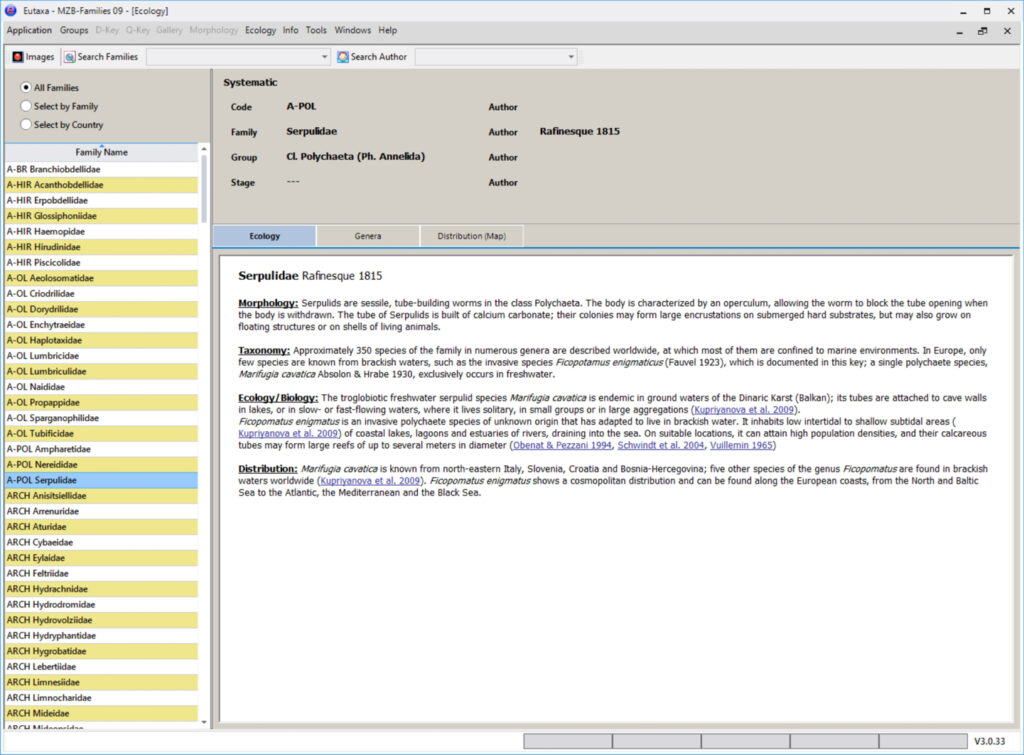Switch to the Genera tab

(x=368, y=236)
